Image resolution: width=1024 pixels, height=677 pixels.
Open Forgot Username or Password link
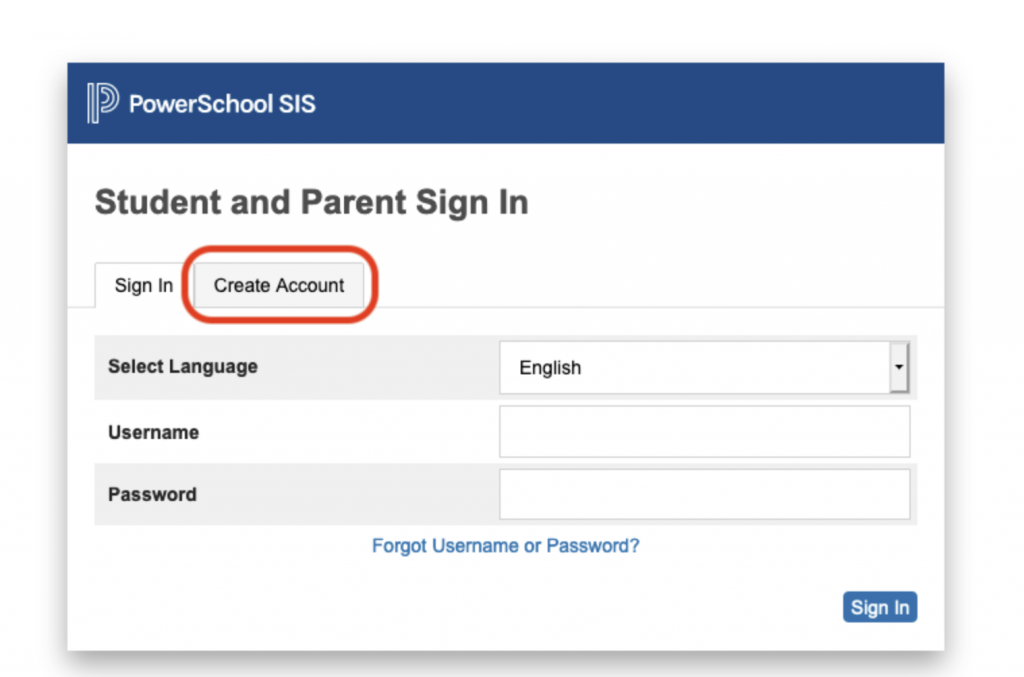(x=505, y=546)
